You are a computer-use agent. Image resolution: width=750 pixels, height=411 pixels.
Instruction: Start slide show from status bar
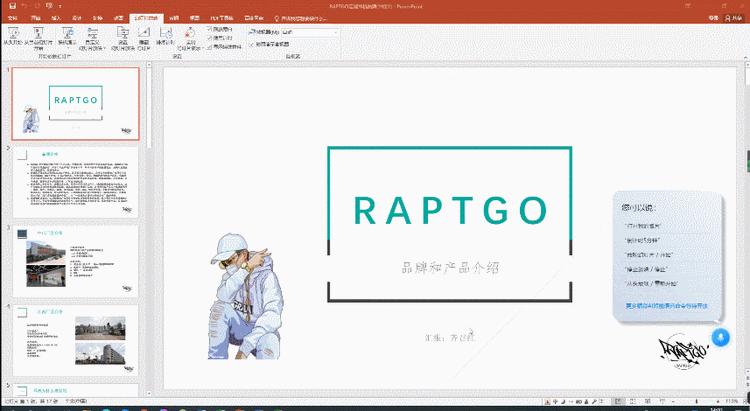pyautogui.click(x=662, y=401)
